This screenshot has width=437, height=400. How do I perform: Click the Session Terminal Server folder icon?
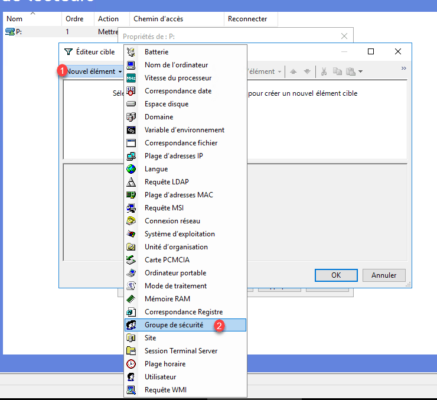click(131, 351)
